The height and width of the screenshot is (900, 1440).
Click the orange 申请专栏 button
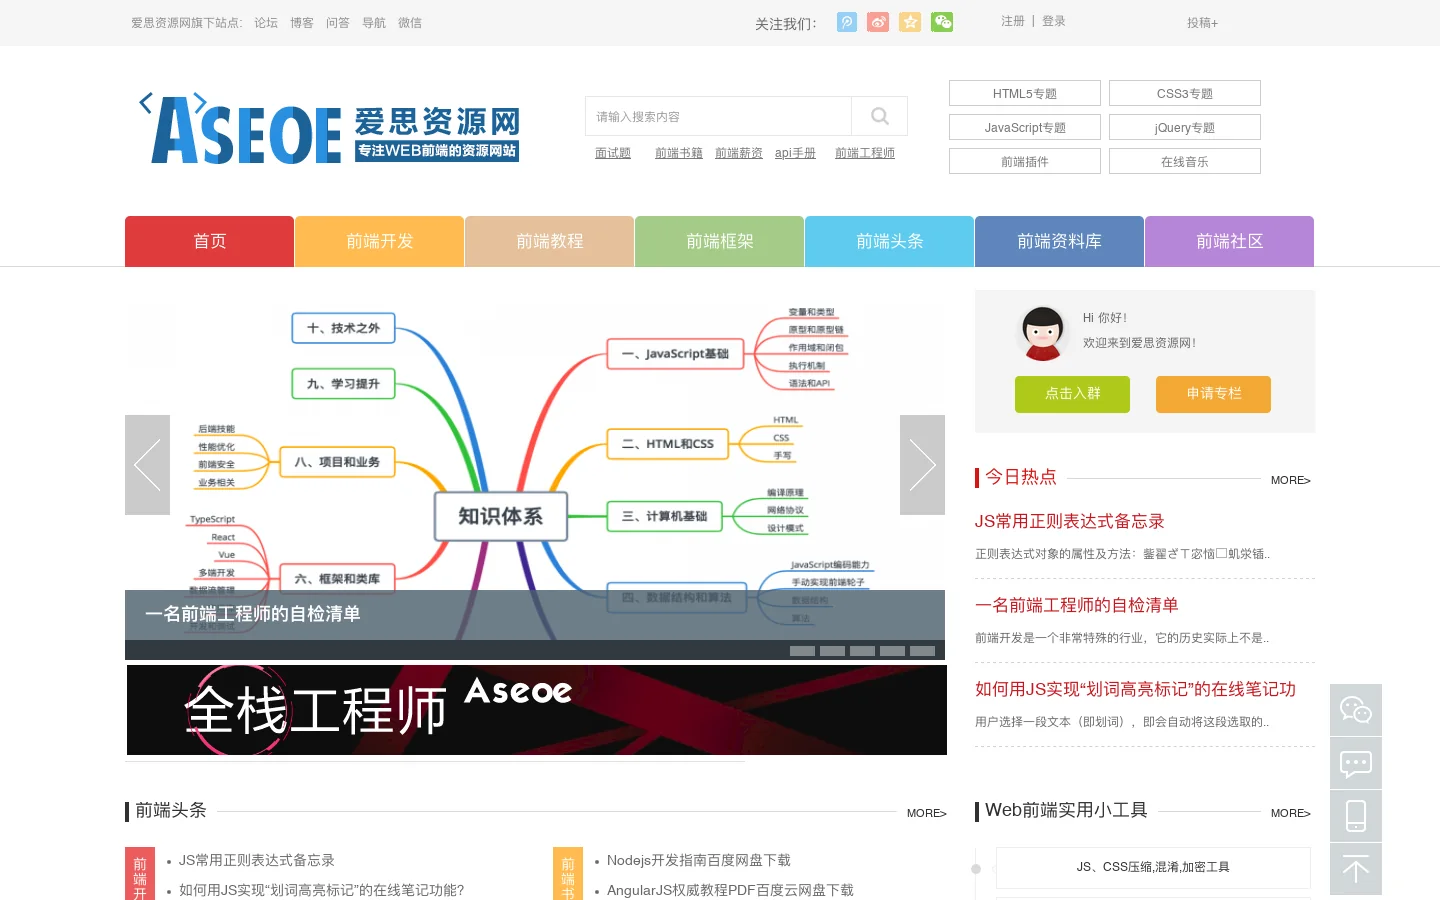(1213, 394)
